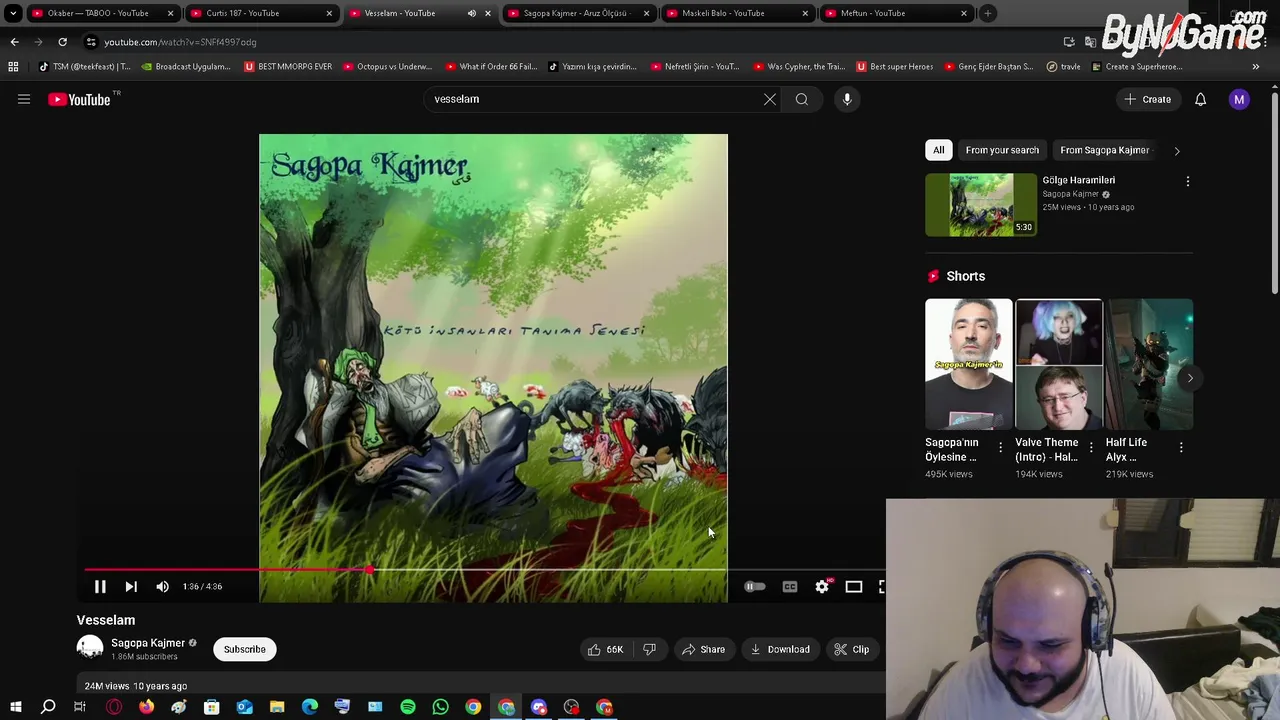Open the YouTube guide hamburger menu
Image resolution: width=1280 pixels, height=720 pixels.
coord(24,99)
